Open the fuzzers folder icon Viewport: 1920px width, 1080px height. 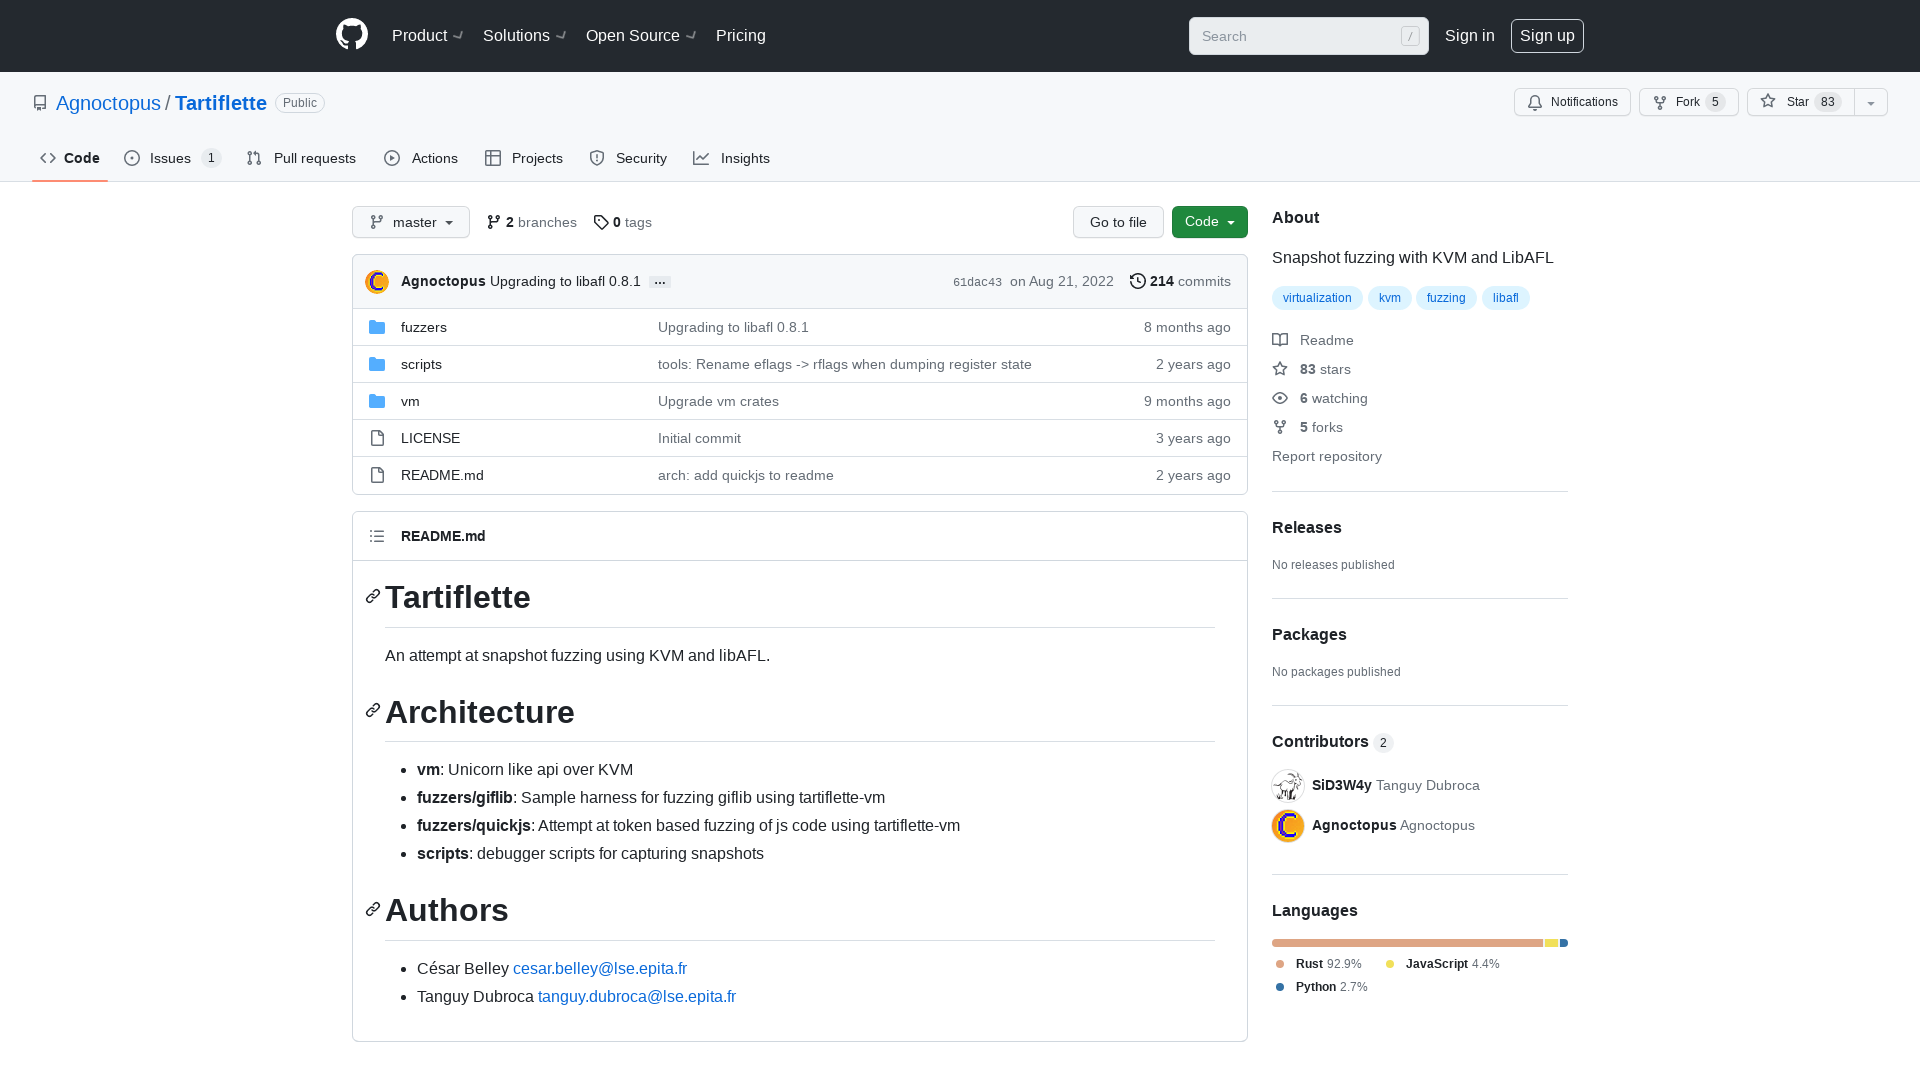pyautogui.click(x=377, y=327)
